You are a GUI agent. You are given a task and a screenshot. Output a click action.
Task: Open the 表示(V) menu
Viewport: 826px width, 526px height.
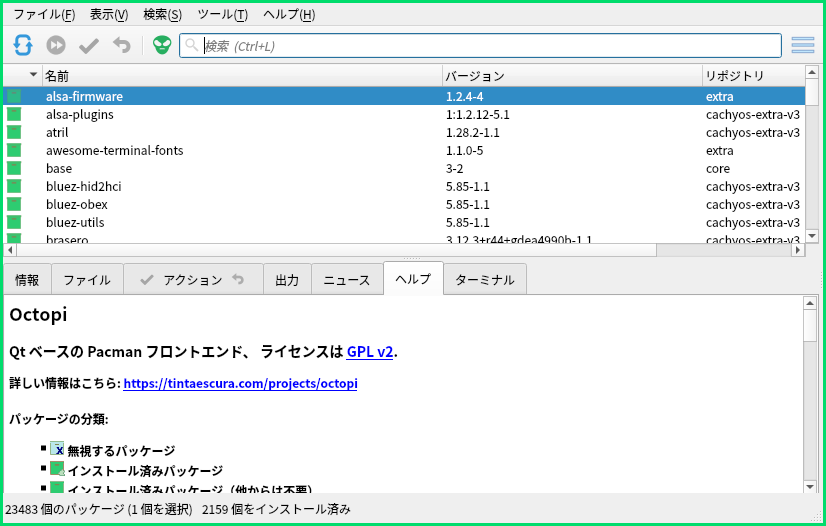[x=109, y=14]
